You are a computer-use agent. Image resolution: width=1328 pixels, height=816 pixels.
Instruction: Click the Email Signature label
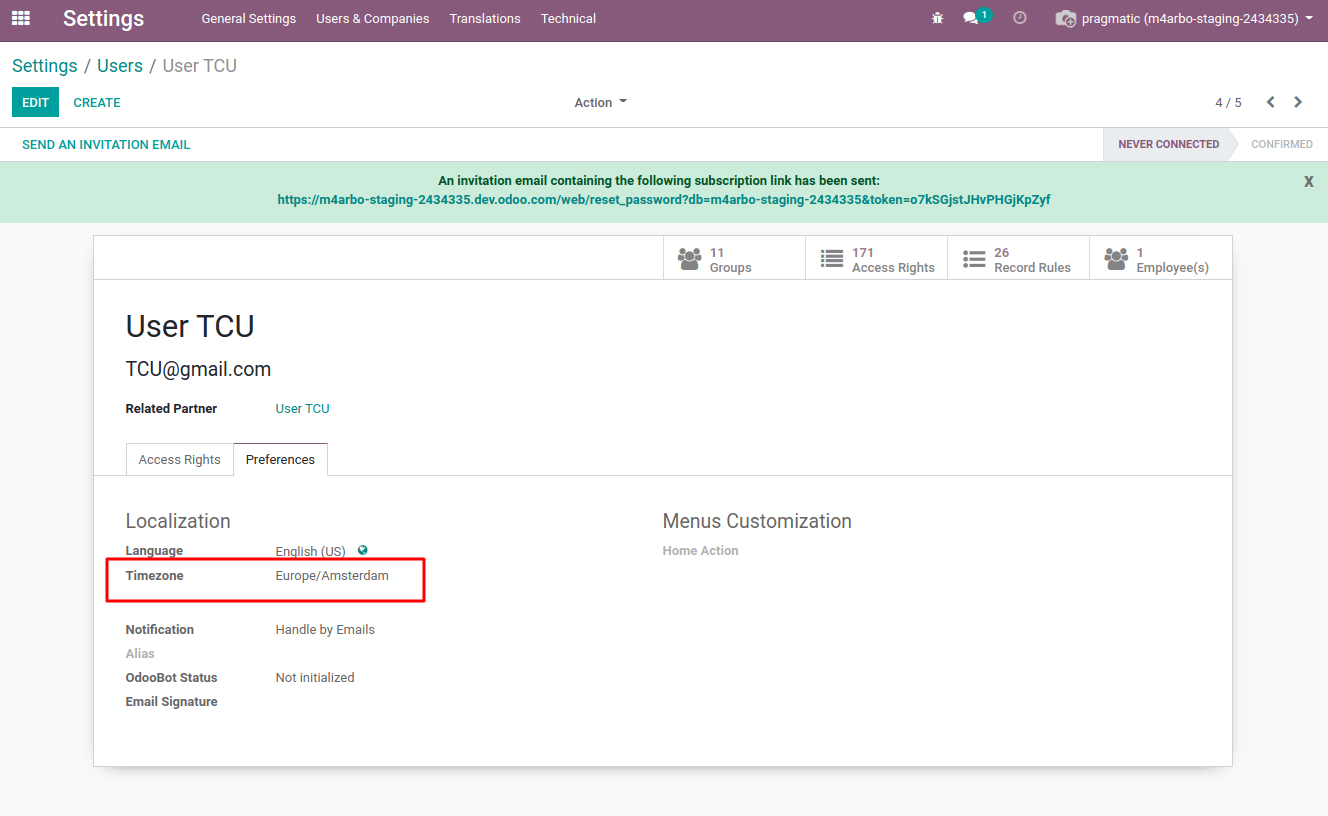coord(171,702)
